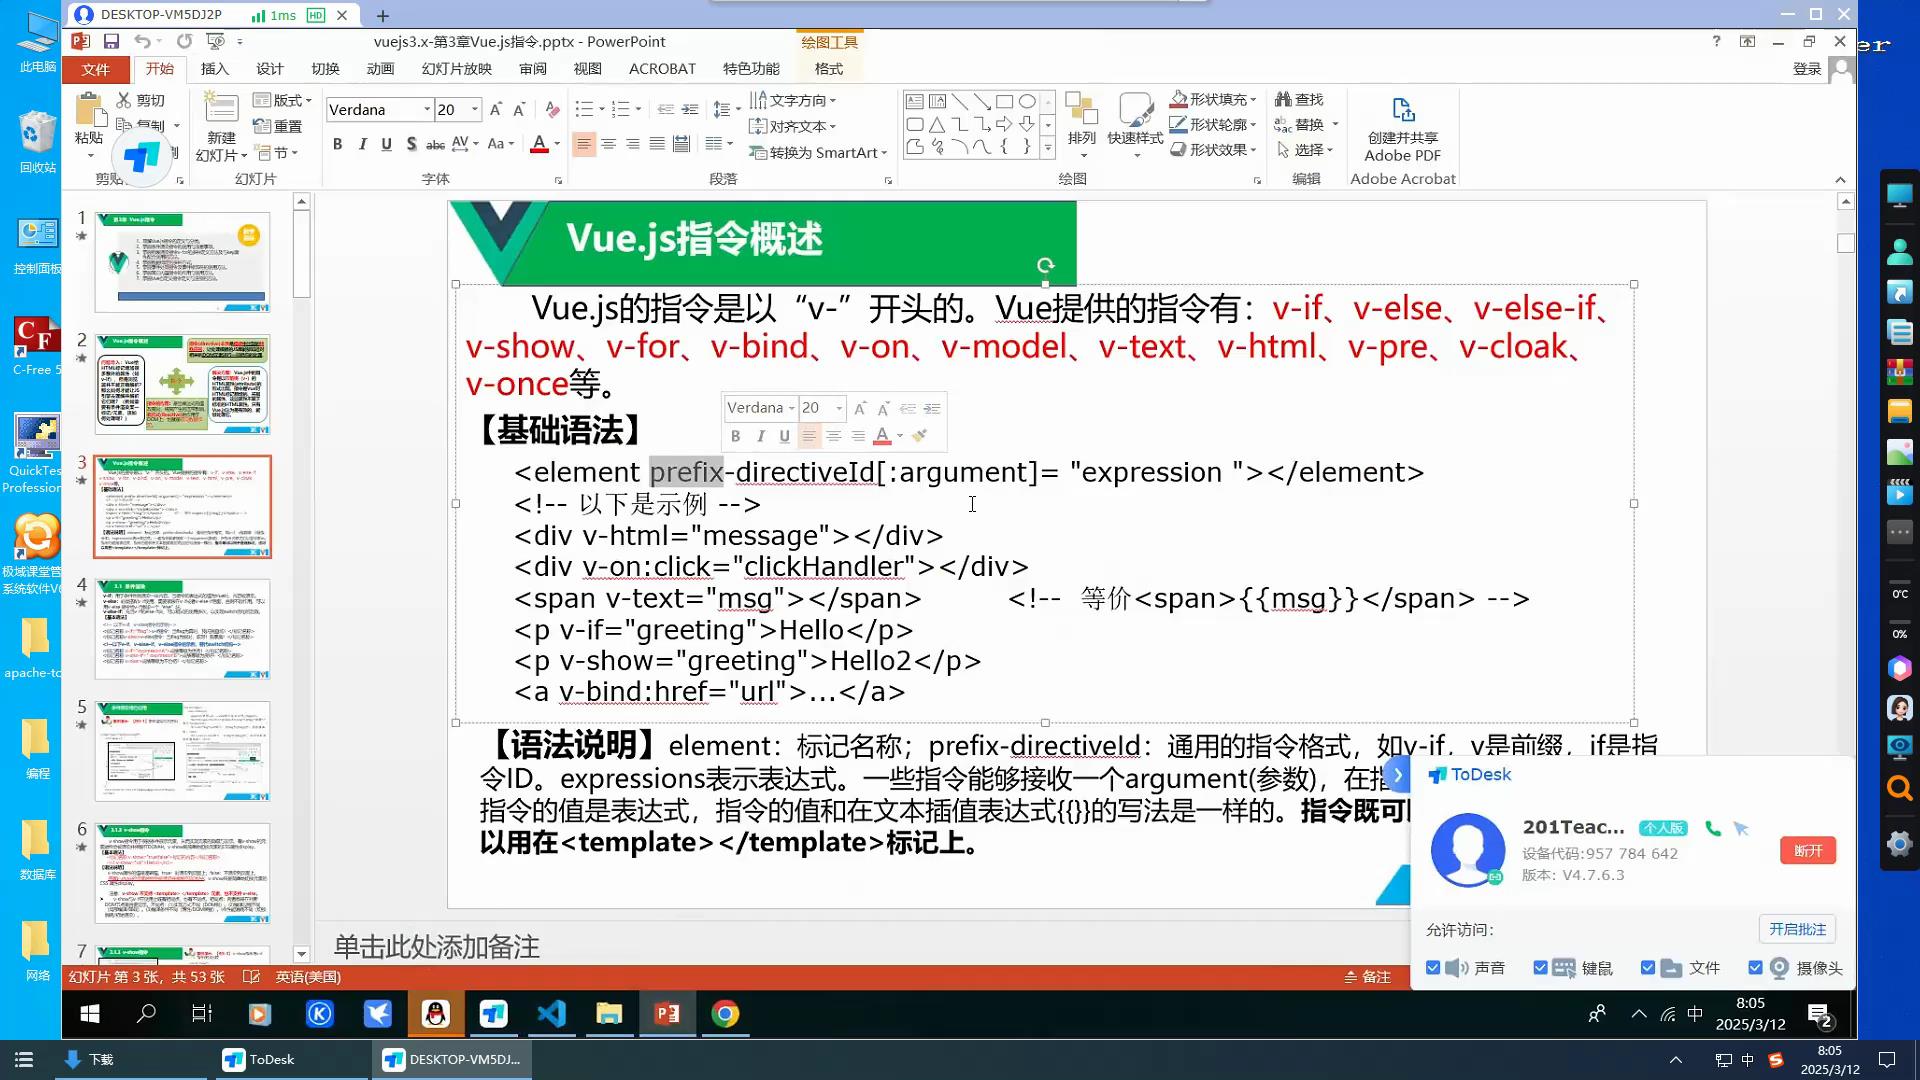Center align text in paragraph group
Screen dimensions: 1920x1080
608,144
